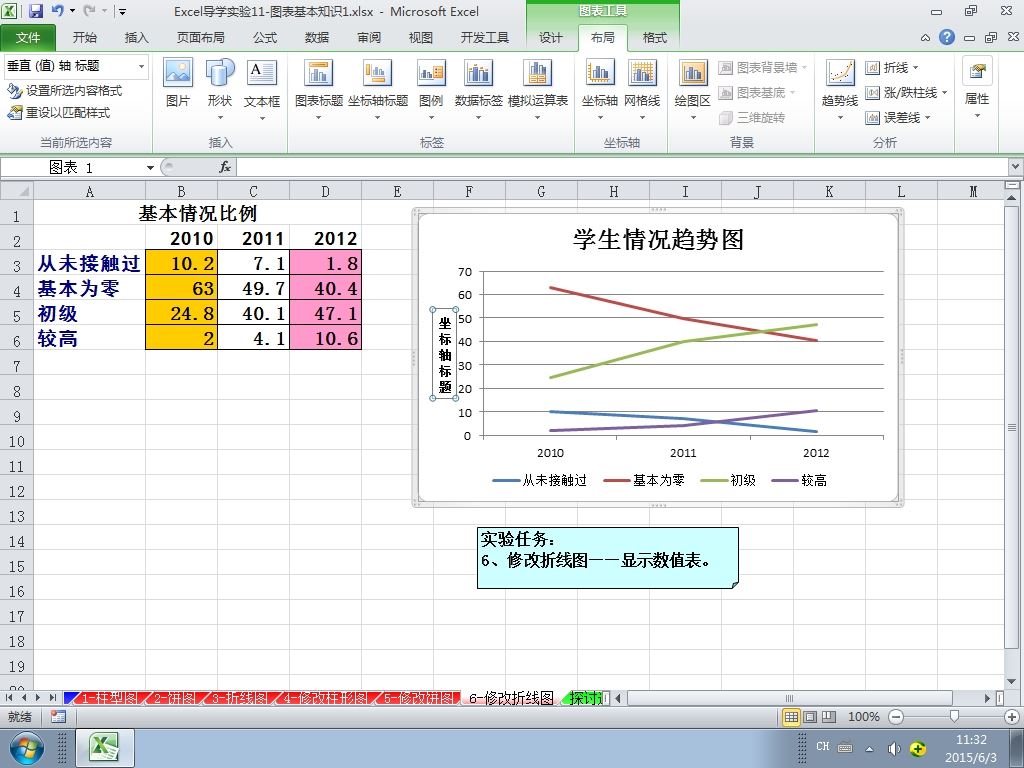The height and width of the screenshot is (768, 1024).
Task: Open the 模拟运算表 (Data Table) options
Action: [x=537, y=89]
